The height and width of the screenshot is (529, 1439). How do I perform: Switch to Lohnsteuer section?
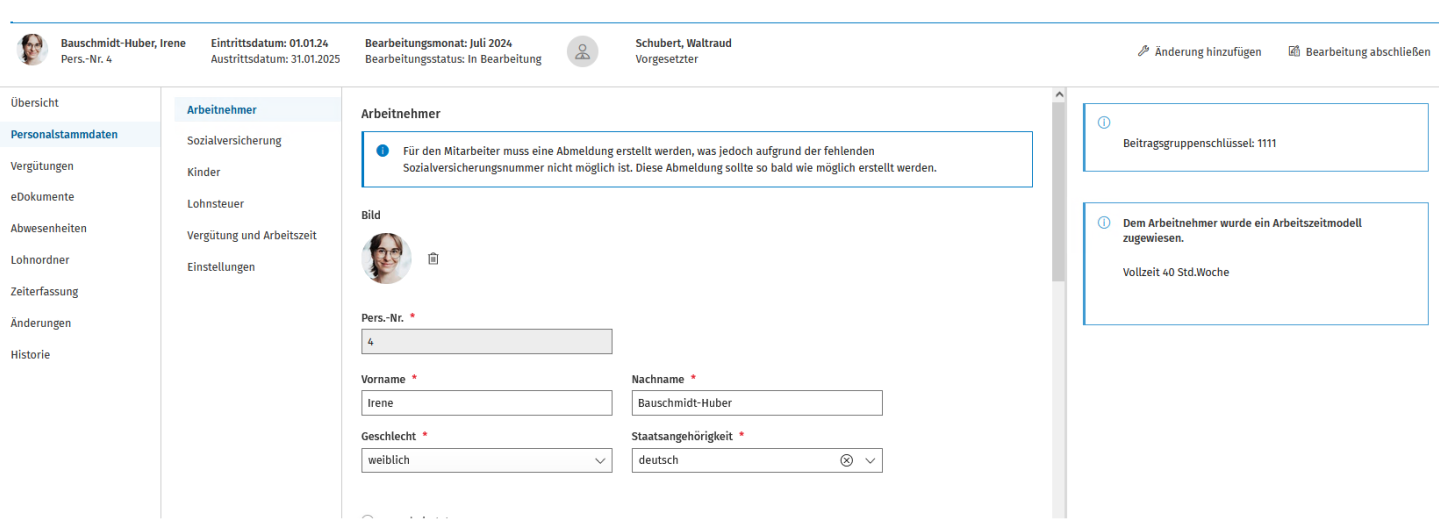tap(216, 204)
